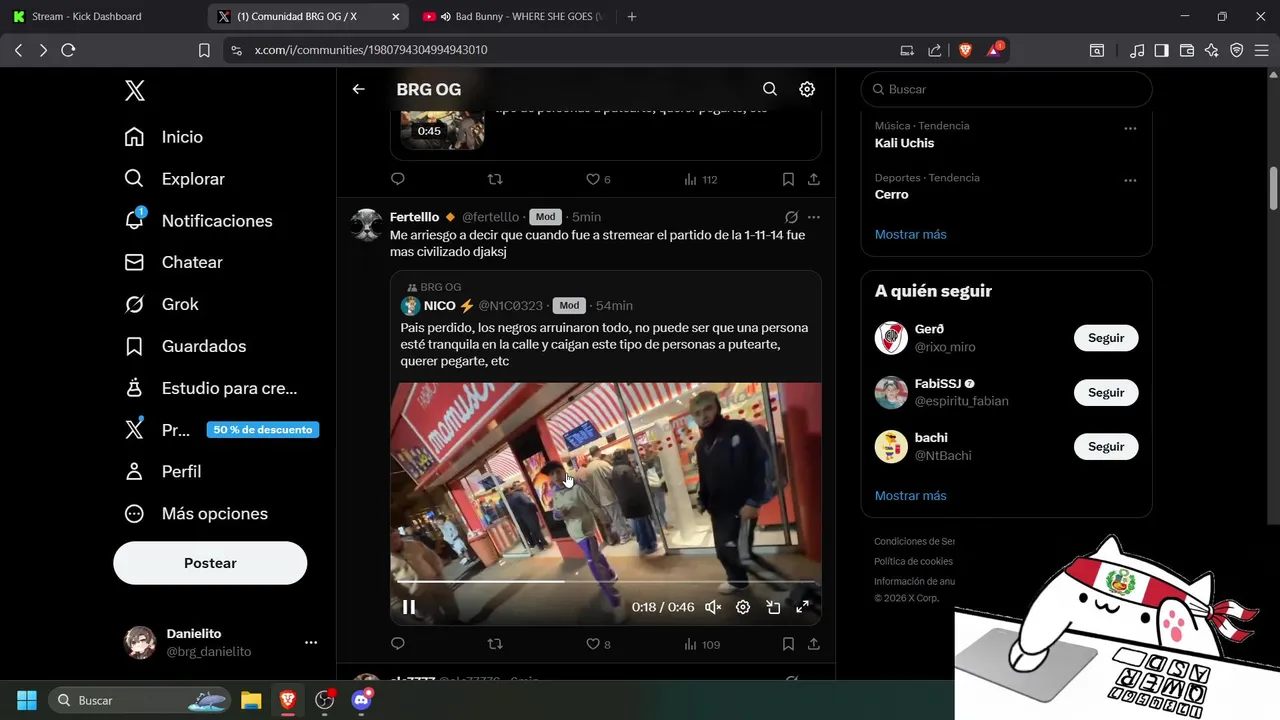Seek on the video progress bar
1280x720 pixels.
point(606,580)
